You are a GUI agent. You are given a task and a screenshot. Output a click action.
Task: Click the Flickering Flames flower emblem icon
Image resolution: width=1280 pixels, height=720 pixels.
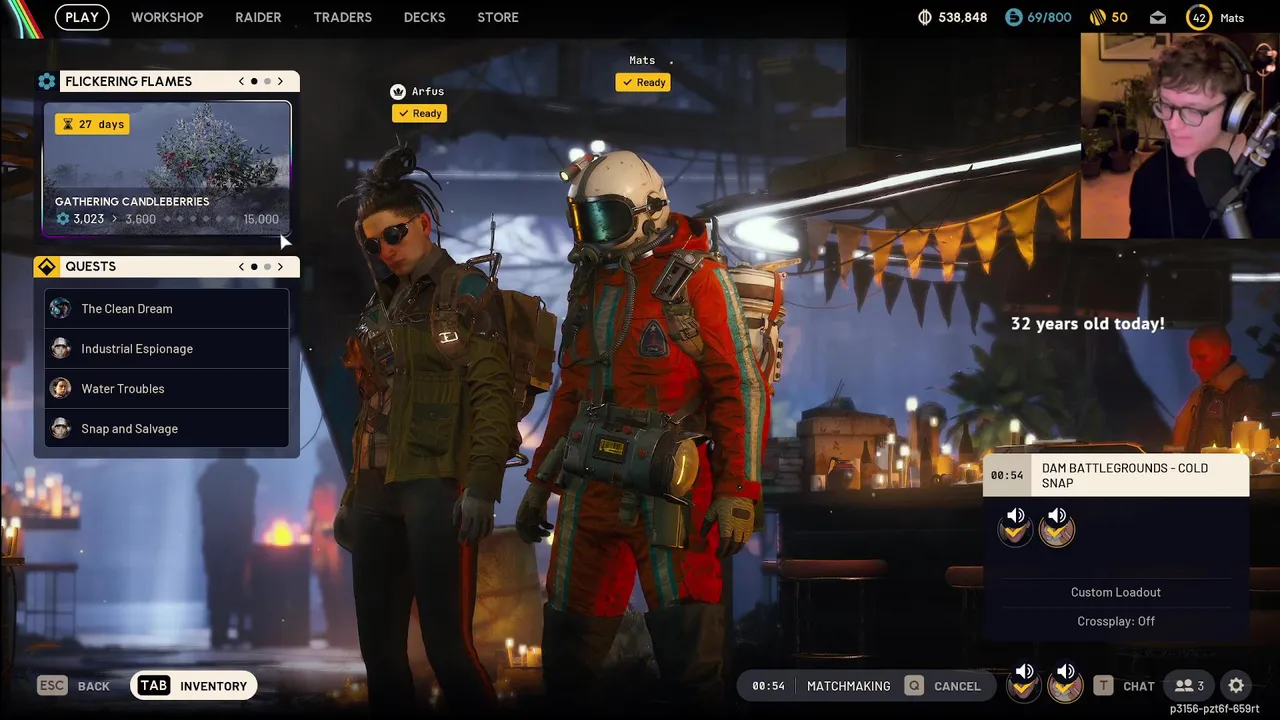[x=46, y=81]
